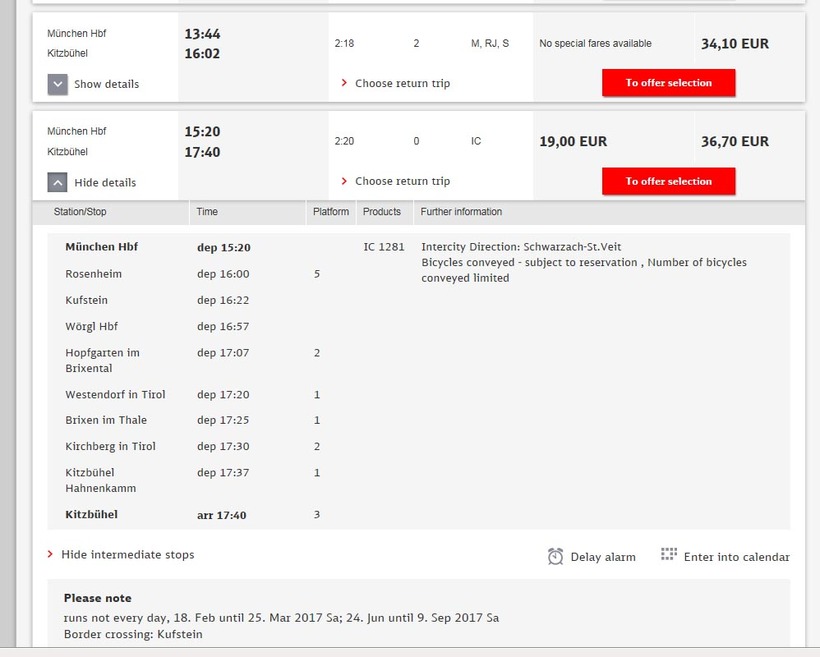Open Wörgl Hbf station info
Screen dimensions: 820x657
coord(92,327)
